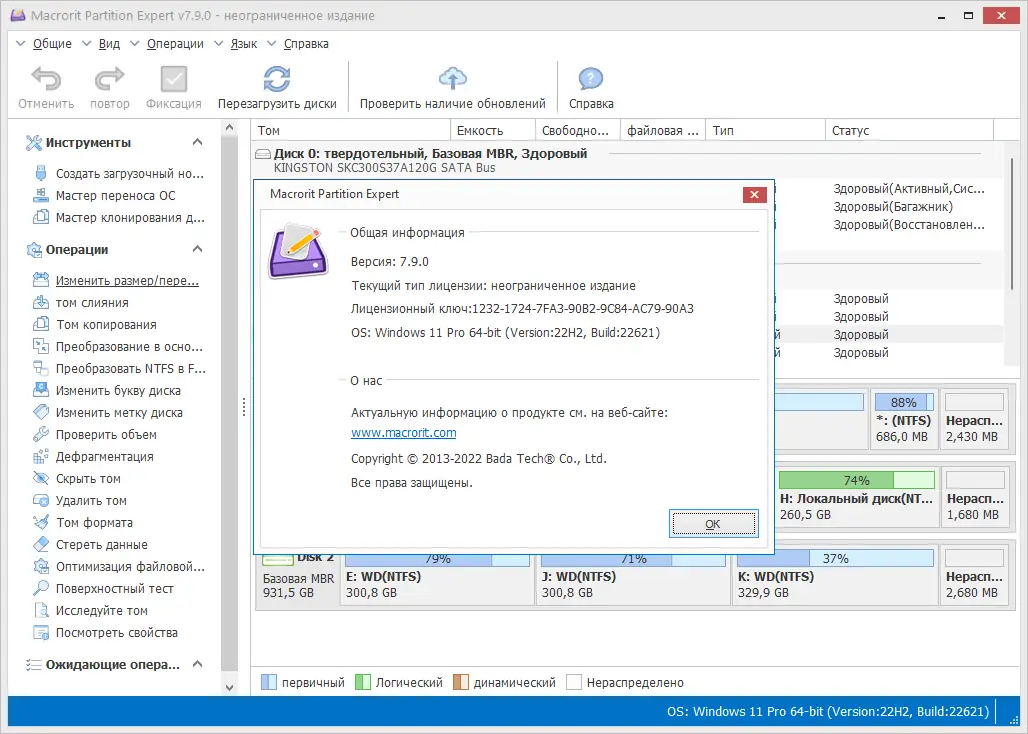Open the Вид menu
Image resolution: width=1028 pixels, height=734 pixels.
[x=110, y=44]
